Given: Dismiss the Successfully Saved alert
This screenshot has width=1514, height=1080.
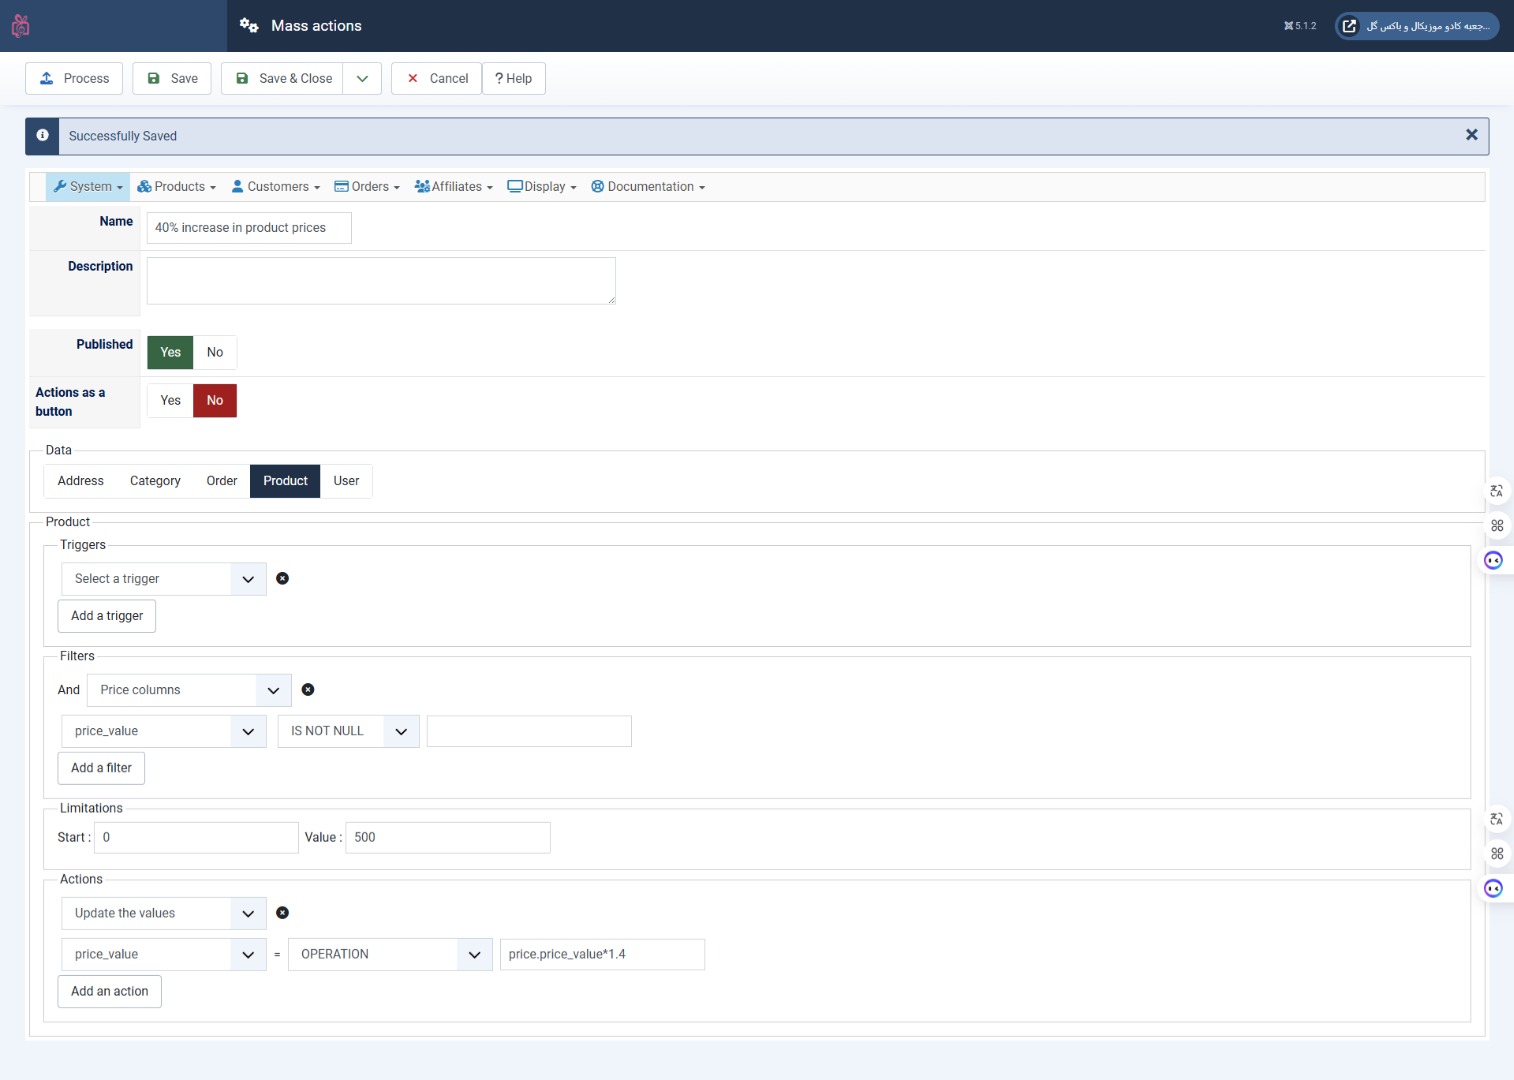Looking at the screenshot, I should 1471,135.
